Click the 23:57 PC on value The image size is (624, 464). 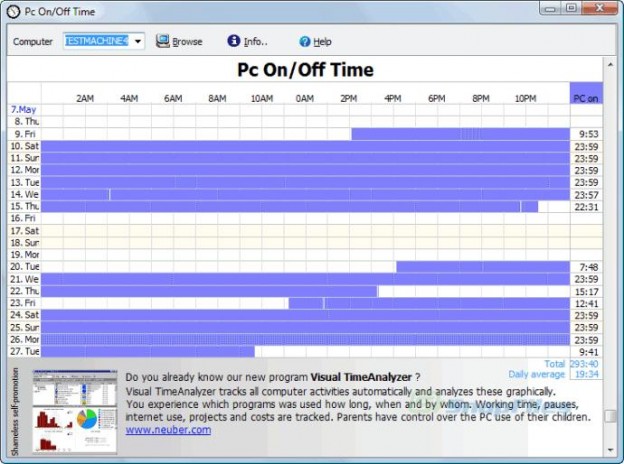coord(586,195)
